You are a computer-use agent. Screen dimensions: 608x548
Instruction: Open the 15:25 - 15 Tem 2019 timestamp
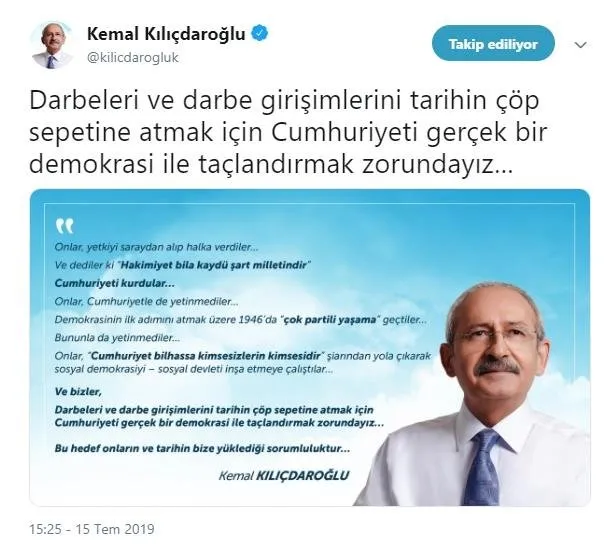(x=92, y=529)
